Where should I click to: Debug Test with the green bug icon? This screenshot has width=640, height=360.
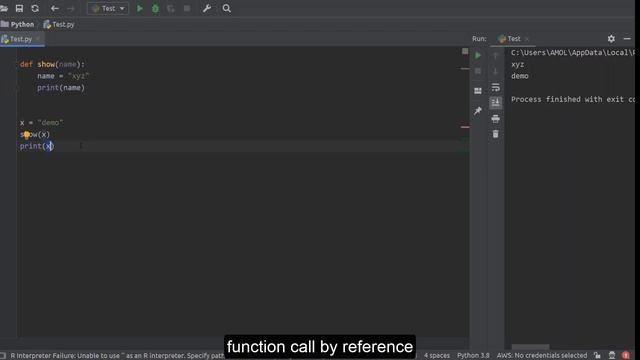(155, 8)
